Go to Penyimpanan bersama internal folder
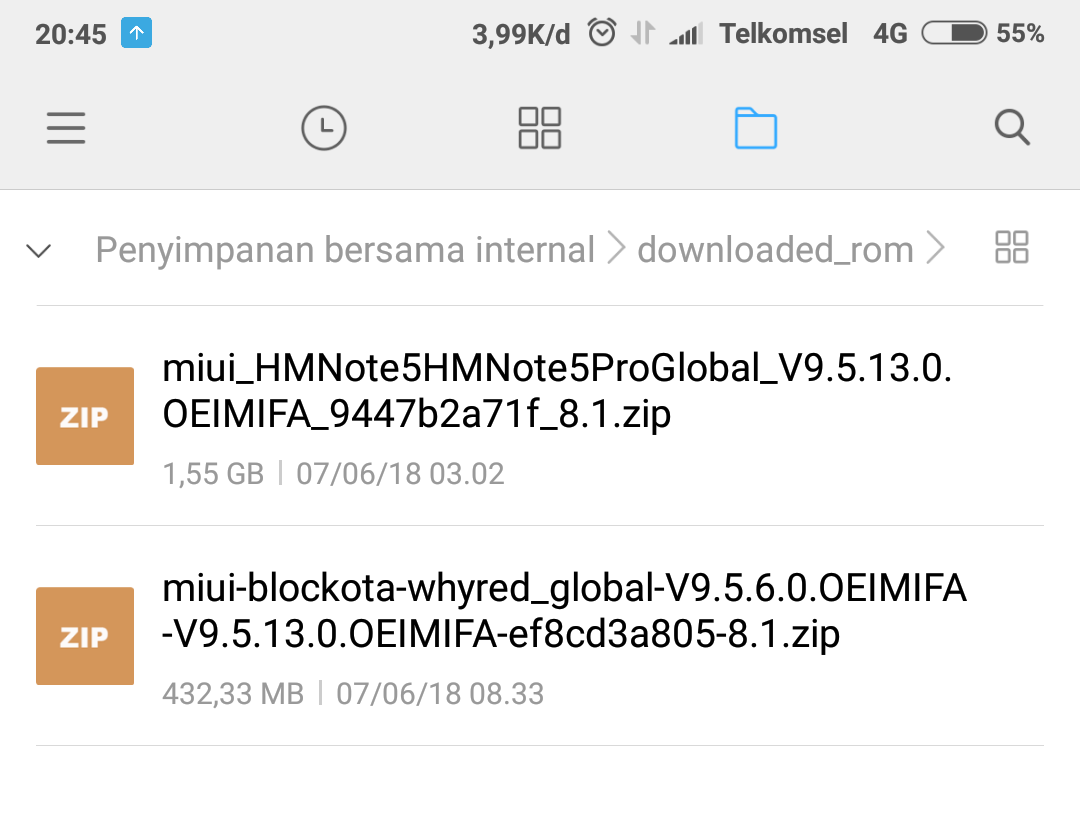The width and height of the screenshot is (1080, 817). tap(344, 250)
